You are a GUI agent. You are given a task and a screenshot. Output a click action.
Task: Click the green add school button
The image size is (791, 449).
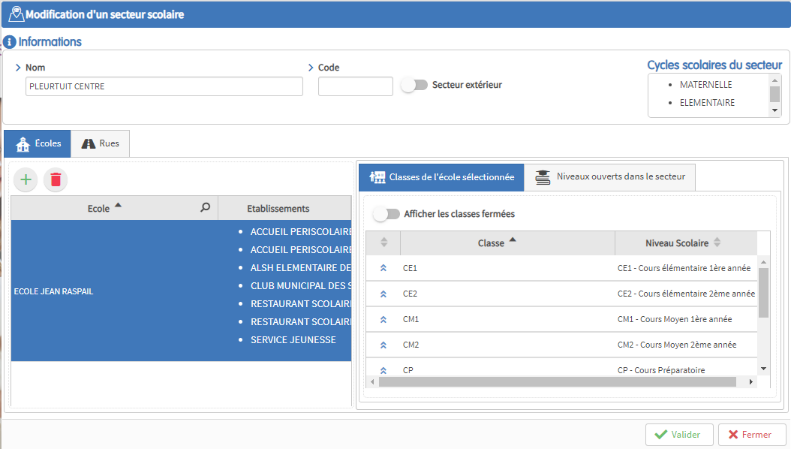(26, 180)
